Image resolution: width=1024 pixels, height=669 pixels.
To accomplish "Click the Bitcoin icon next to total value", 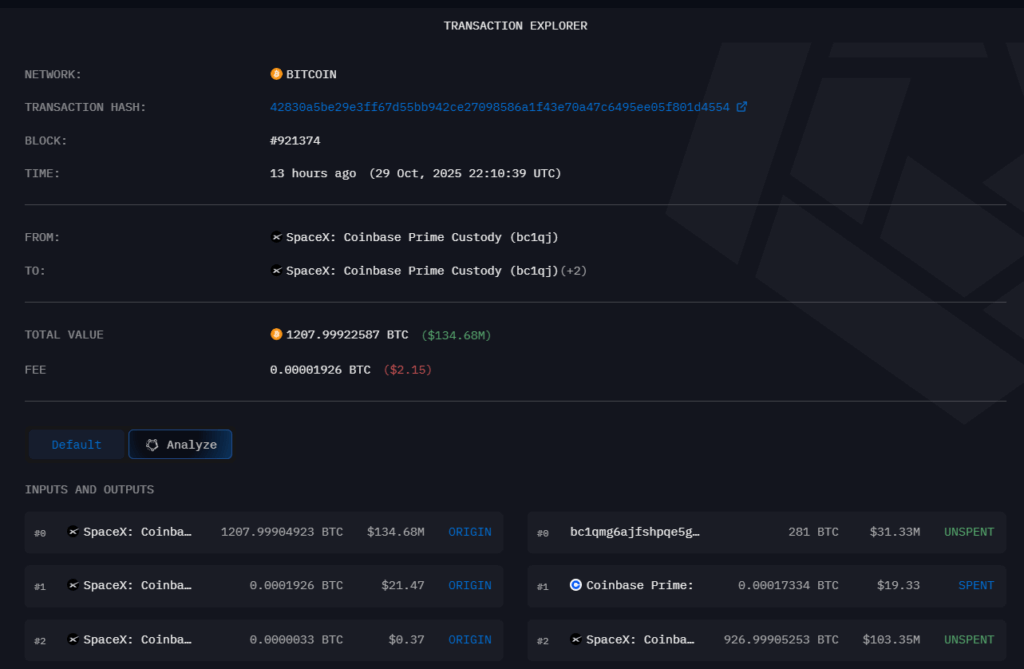I will pos(276,335).
